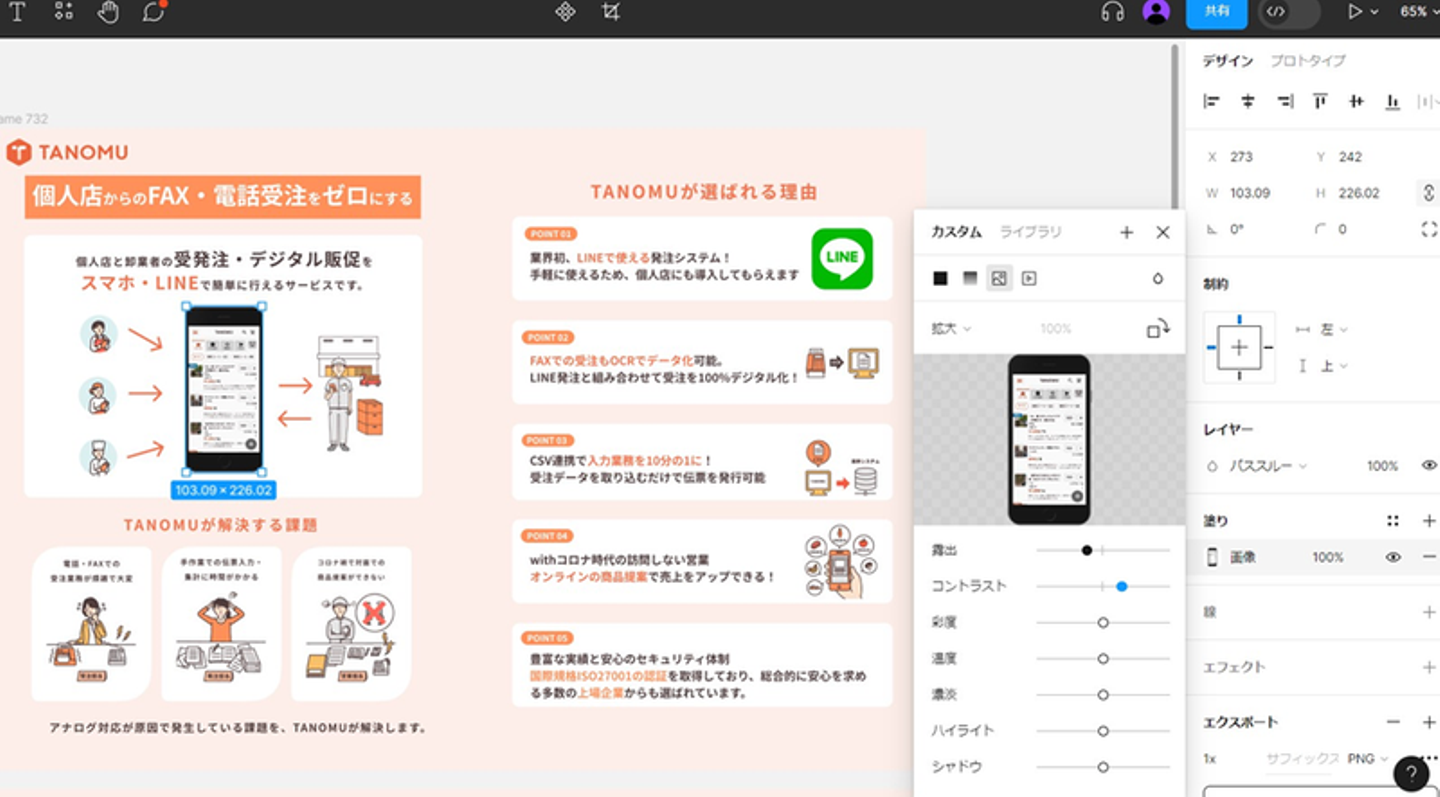Select the Text tool
This screenshot has width=1440, height=797.
[x=17, y=12]
